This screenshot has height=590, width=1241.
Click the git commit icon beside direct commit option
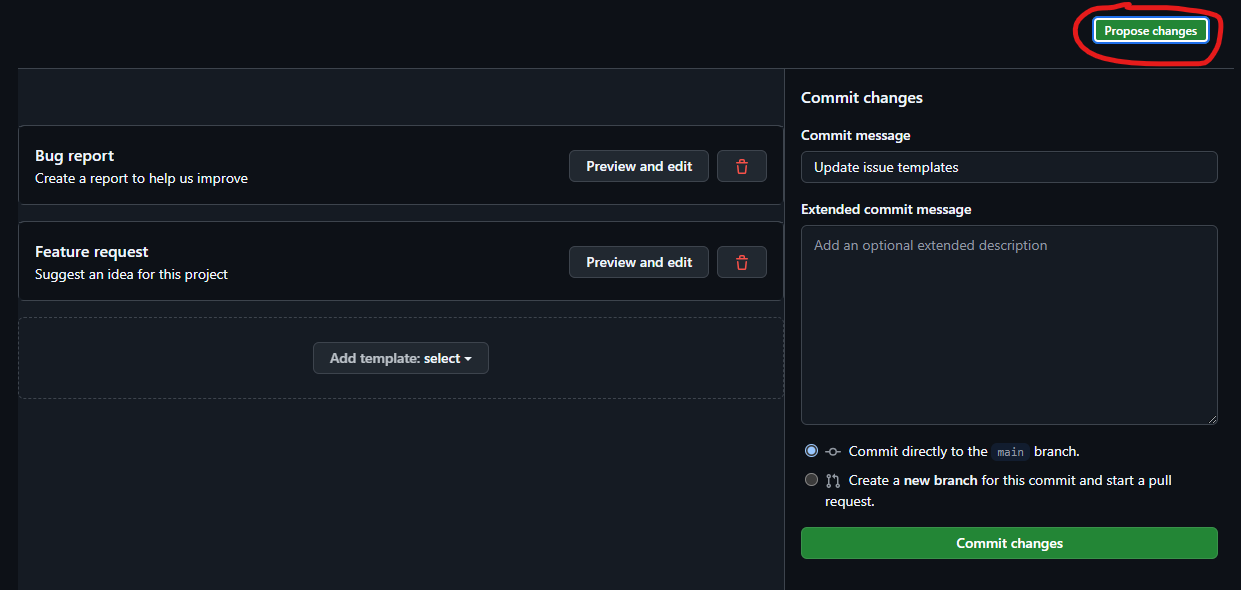pyautogui.click(x=832, y=452)
